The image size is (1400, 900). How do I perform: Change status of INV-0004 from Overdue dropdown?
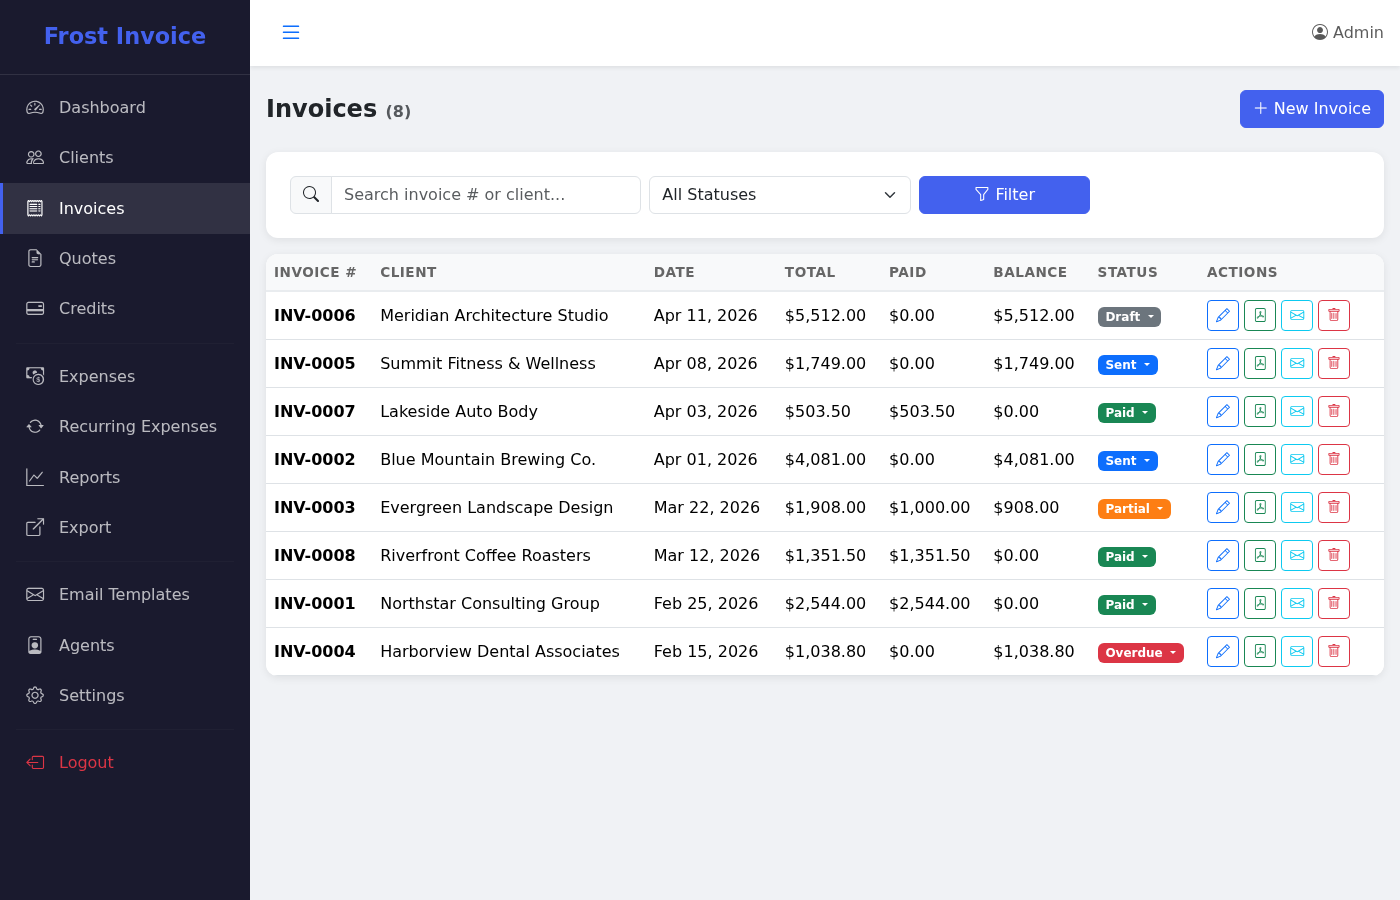(x=1140, y=652)
